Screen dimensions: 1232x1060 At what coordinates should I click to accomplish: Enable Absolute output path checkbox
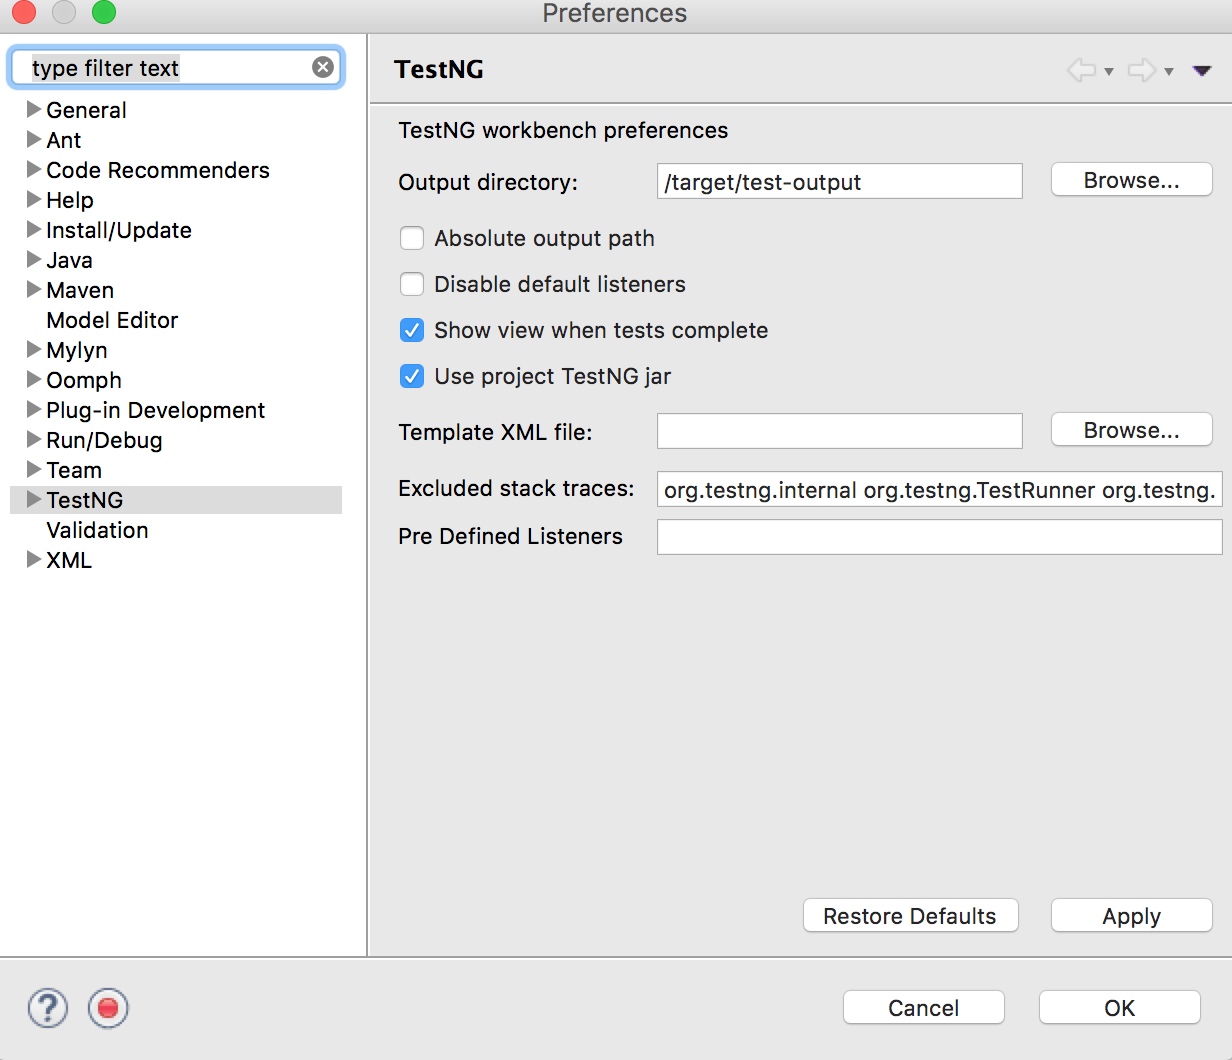[412, 238]
